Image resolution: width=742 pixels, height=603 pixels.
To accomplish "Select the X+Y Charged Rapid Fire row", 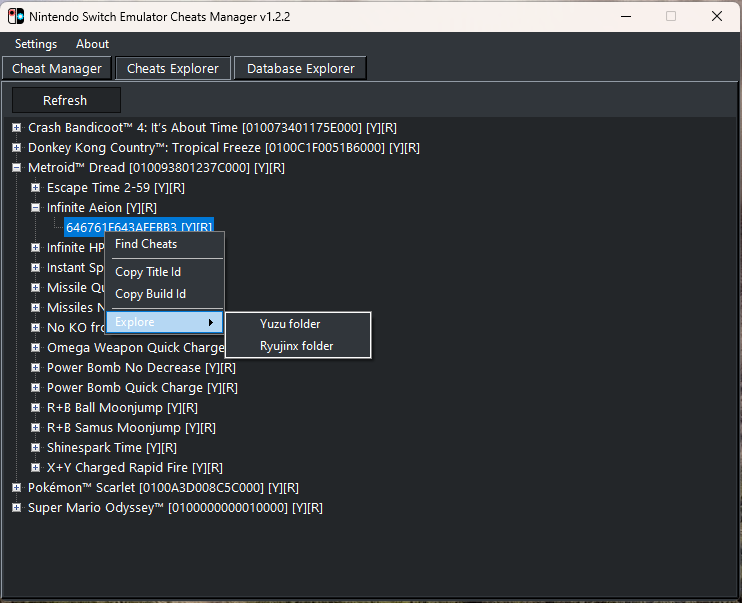I will 134,468.
